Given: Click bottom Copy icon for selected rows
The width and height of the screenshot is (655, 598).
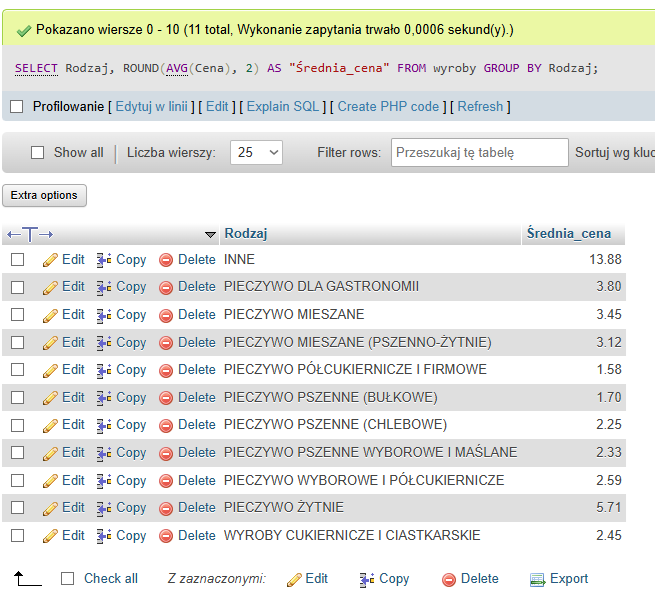Looking at the screenshot, I should click(x=367, y=579).
